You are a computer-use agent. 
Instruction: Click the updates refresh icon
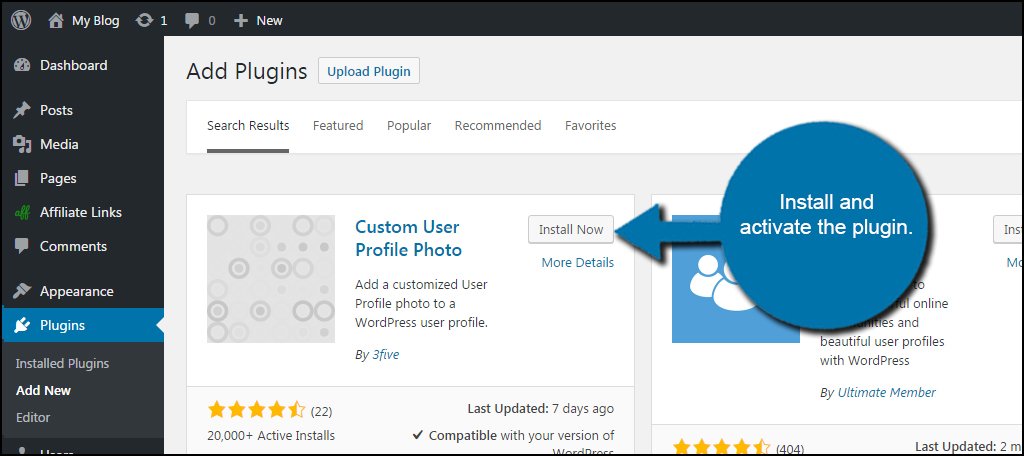coord(144,20)
